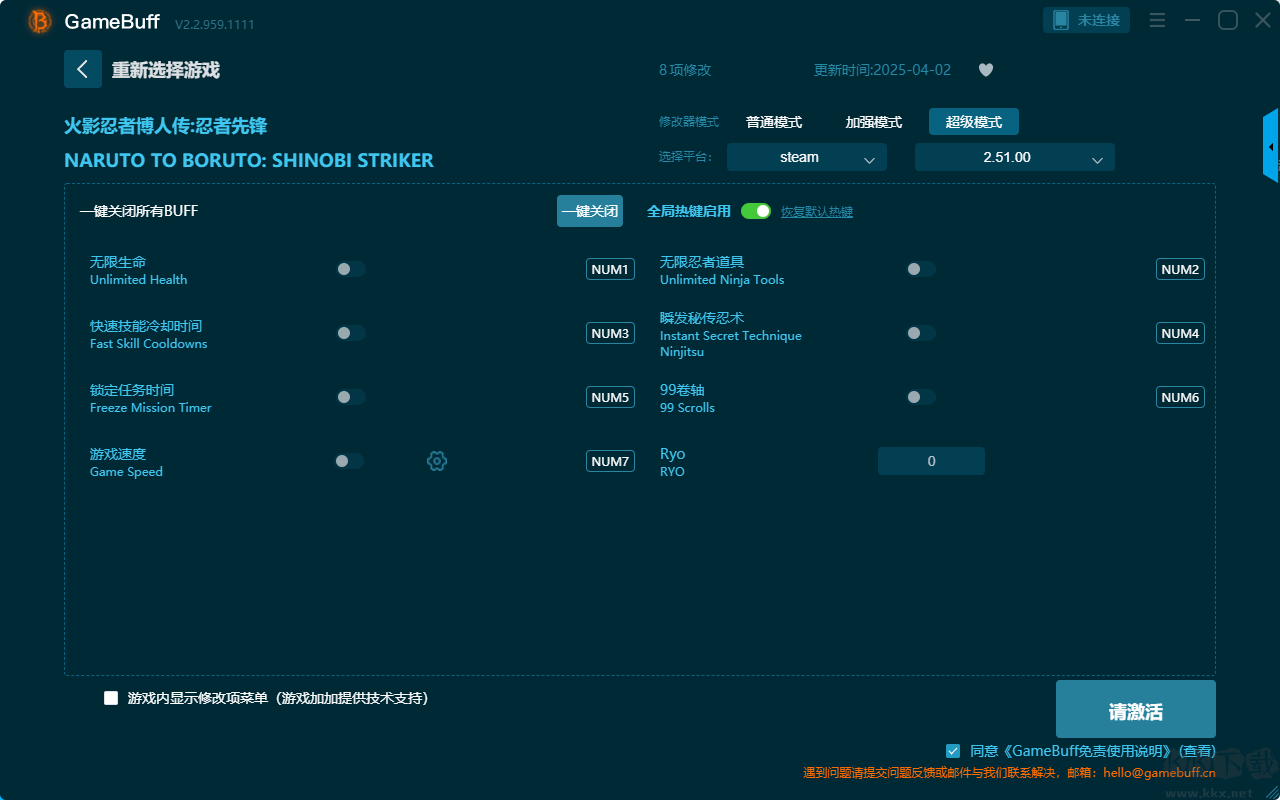Enable Game Speed switch

tap(349, 461)
